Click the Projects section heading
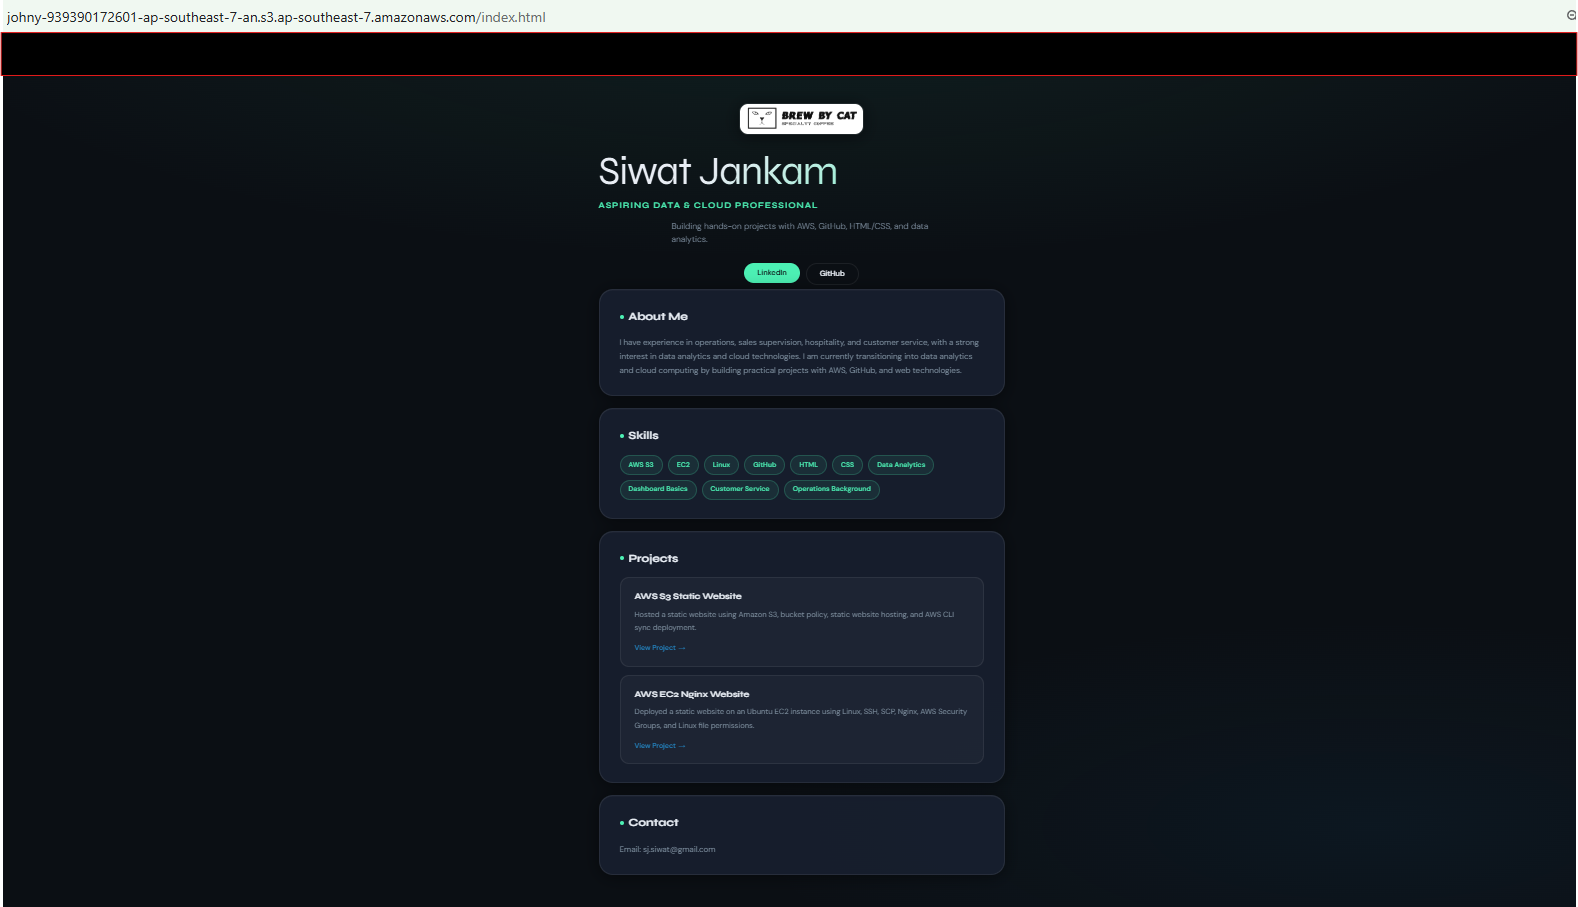Viewport: 1578px width, 907px height. [653, 558]
